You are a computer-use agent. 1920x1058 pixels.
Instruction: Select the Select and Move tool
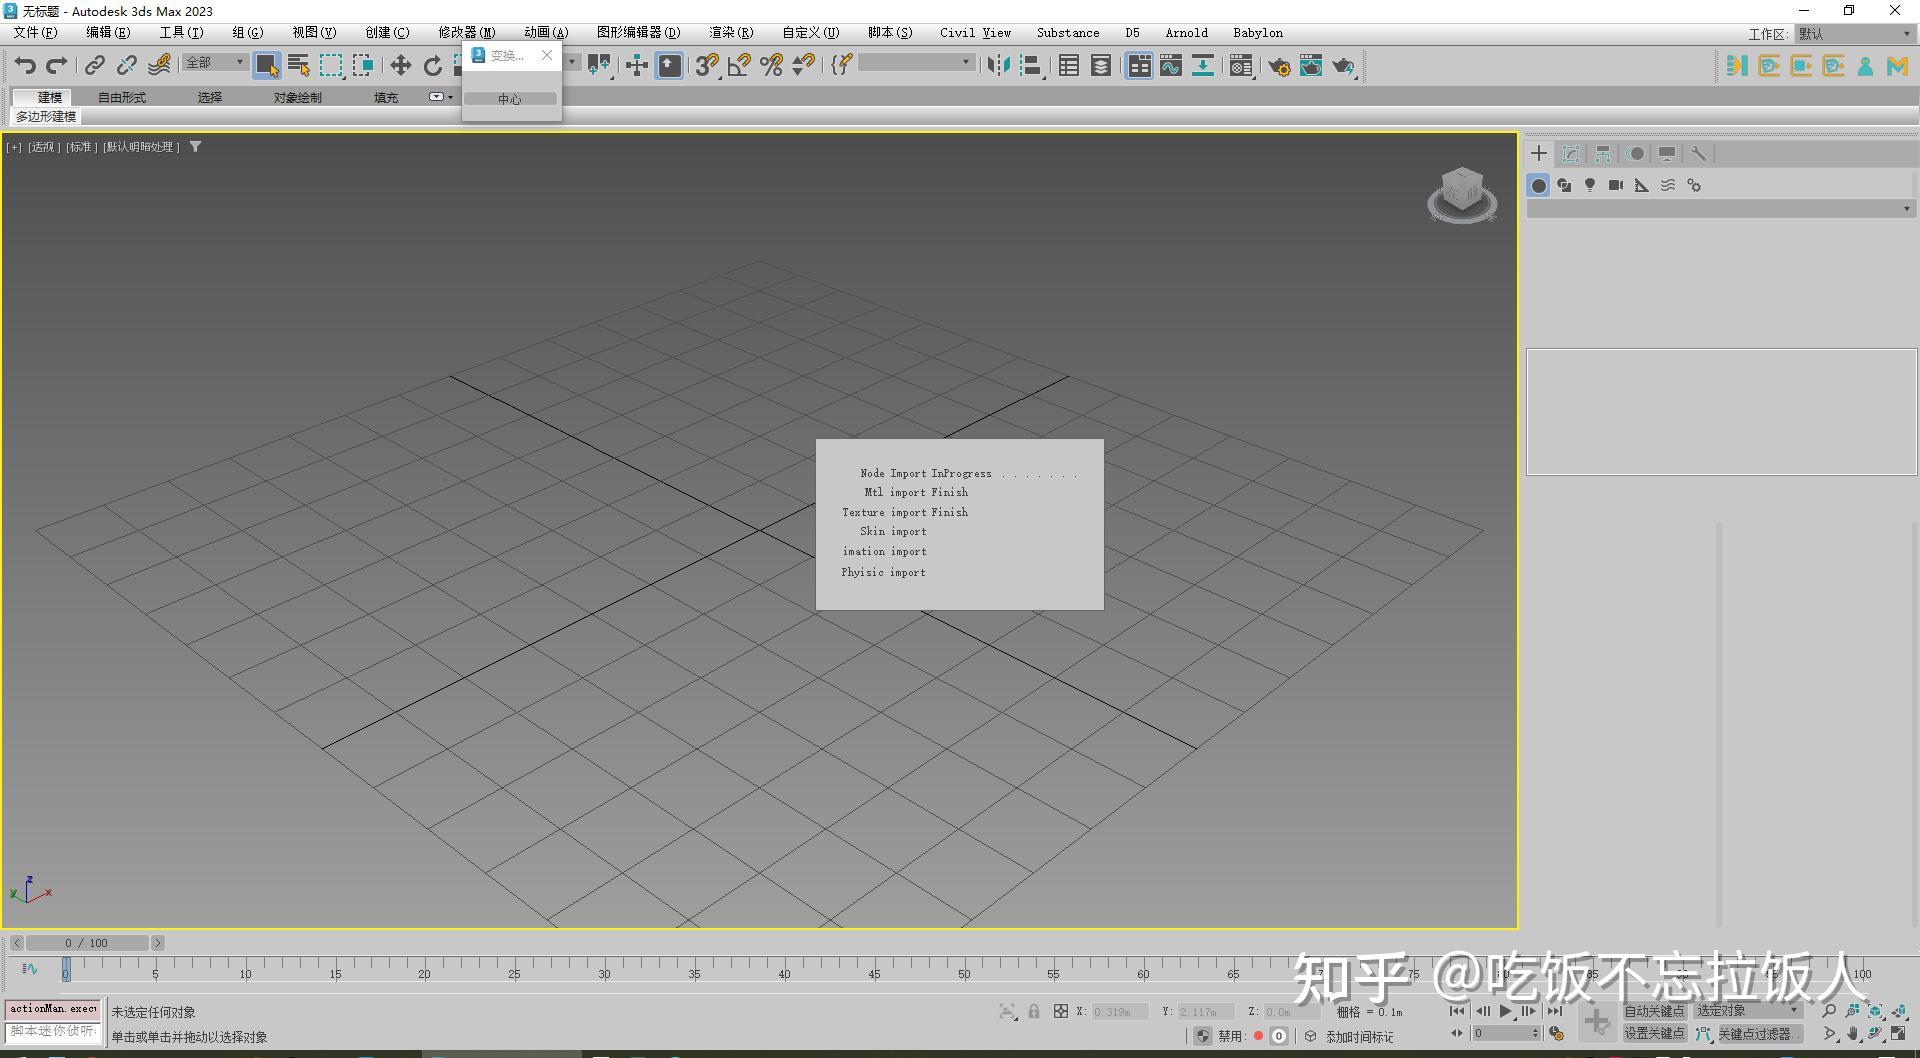coord(400,65)
